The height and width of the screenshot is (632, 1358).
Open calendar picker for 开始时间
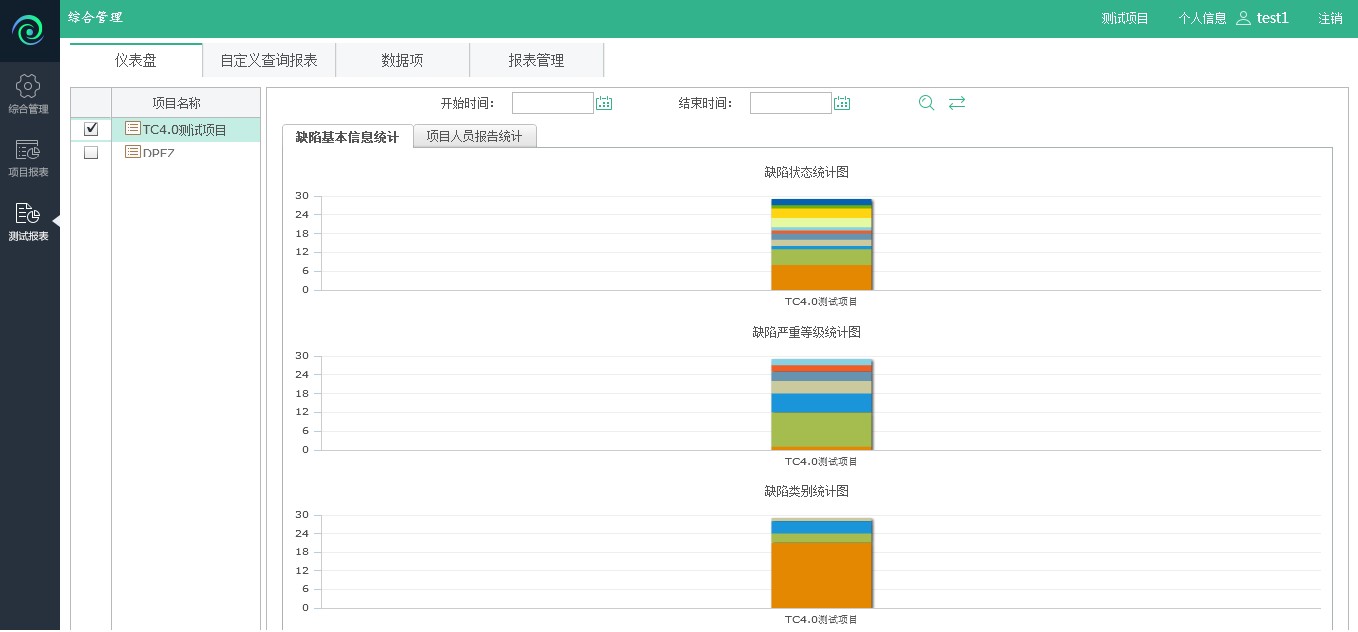pyautogui.click(x=604, y=103)
